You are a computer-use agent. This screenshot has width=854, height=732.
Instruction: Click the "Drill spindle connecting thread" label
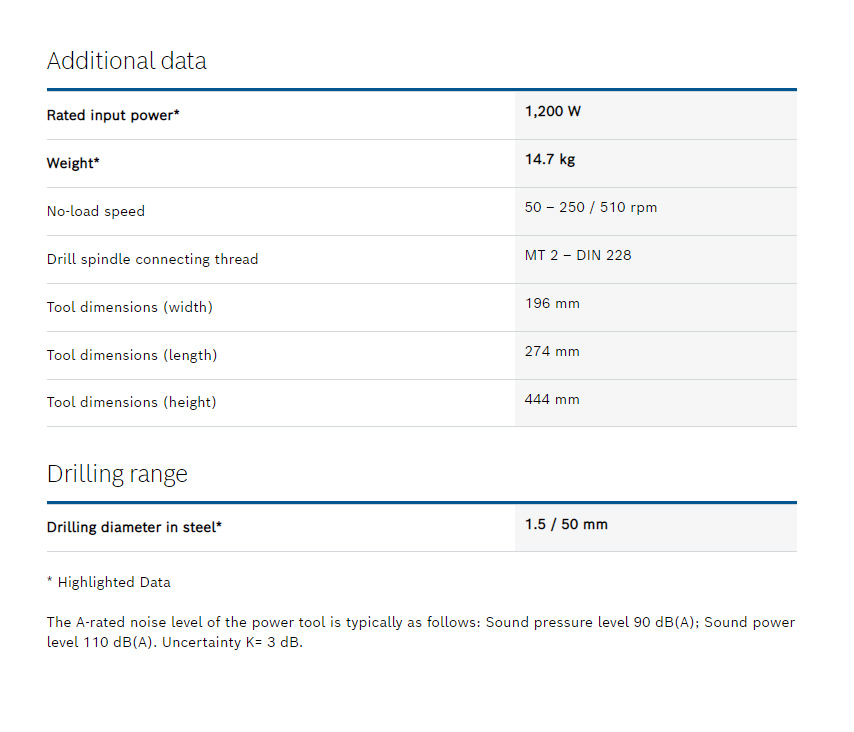click(x=152, y=259)
